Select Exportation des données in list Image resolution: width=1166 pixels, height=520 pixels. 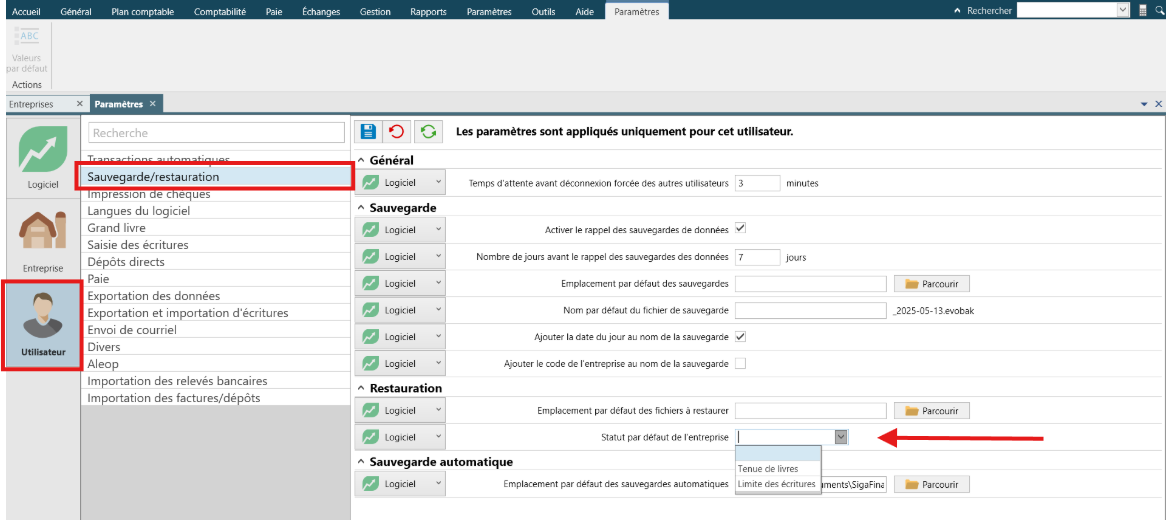click(215, 296)
